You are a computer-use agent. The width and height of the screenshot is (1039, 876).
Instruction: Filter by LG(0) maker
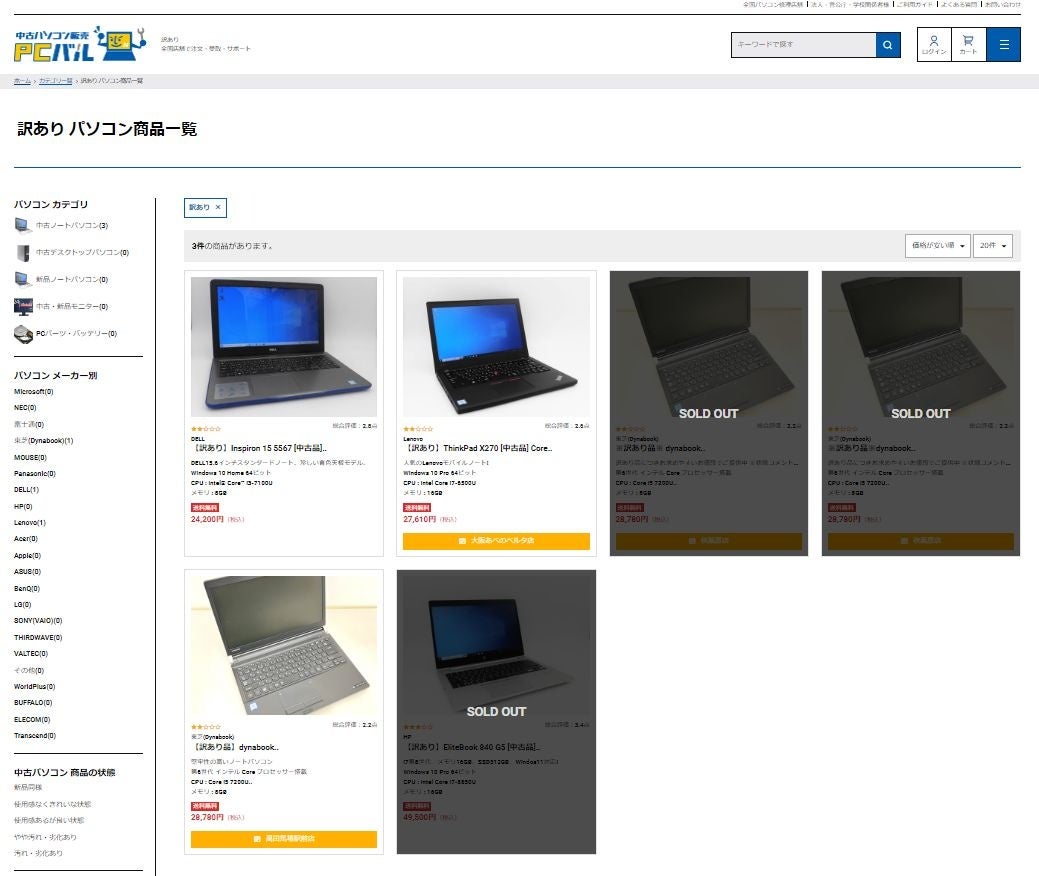pyautogui.click(x=23, y=604)
